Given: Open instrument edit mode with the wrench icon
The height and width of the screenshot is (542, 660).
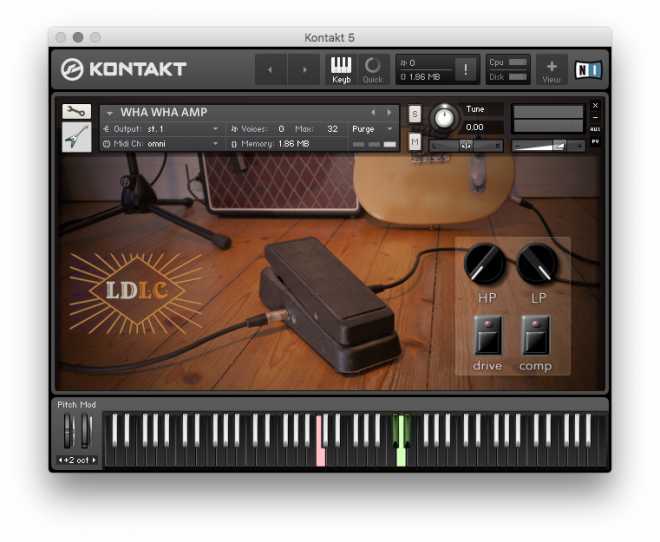Looking at the screenshot, I should pos(76,112).
